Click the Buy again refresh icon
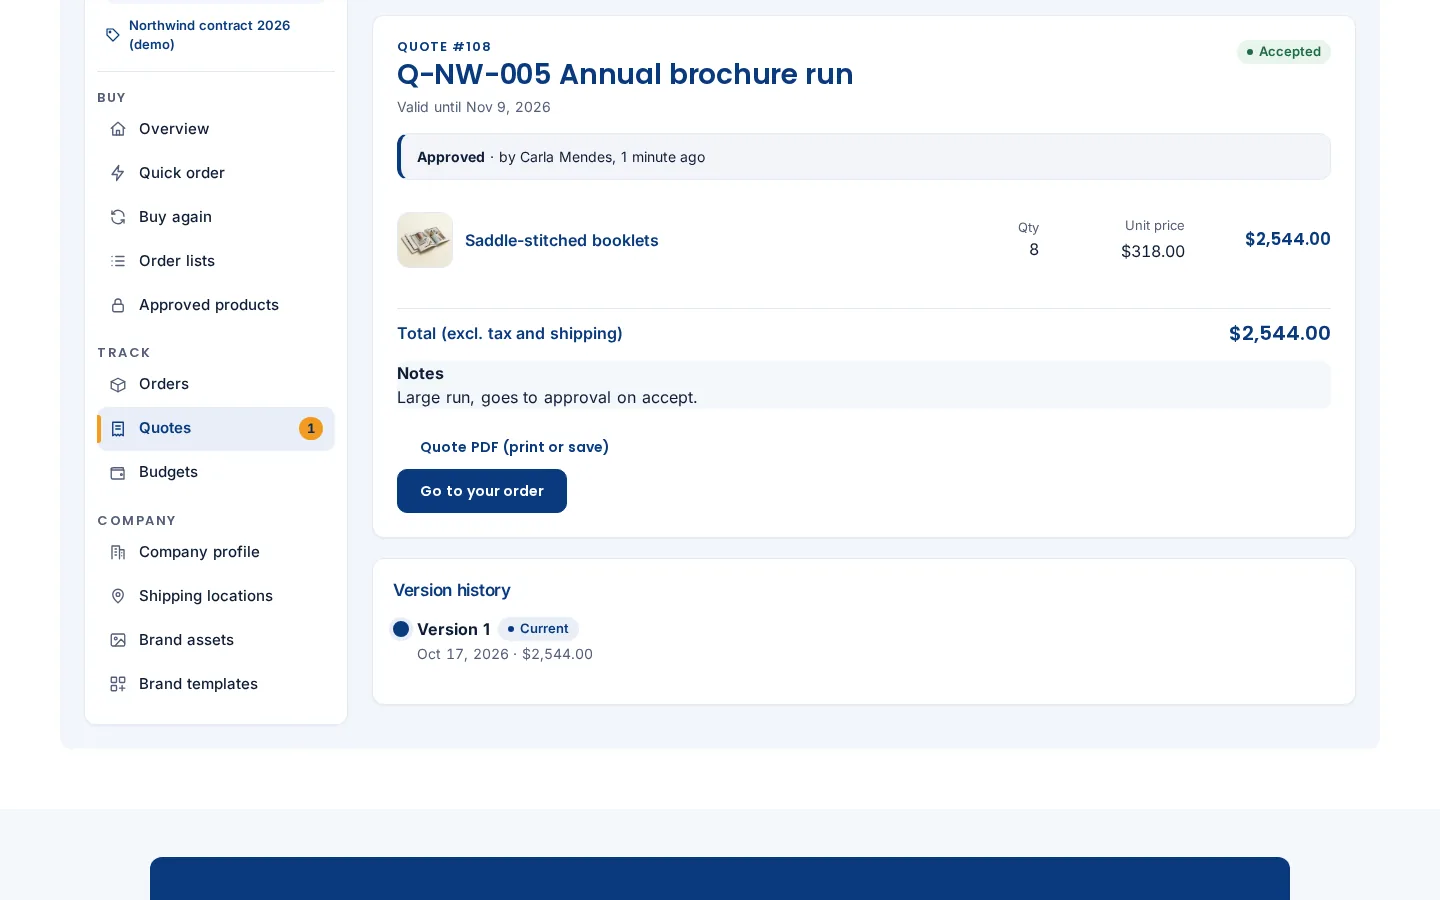Image resolution: width=1440 pixels, height=900 pixels. [x=118, y=217]
